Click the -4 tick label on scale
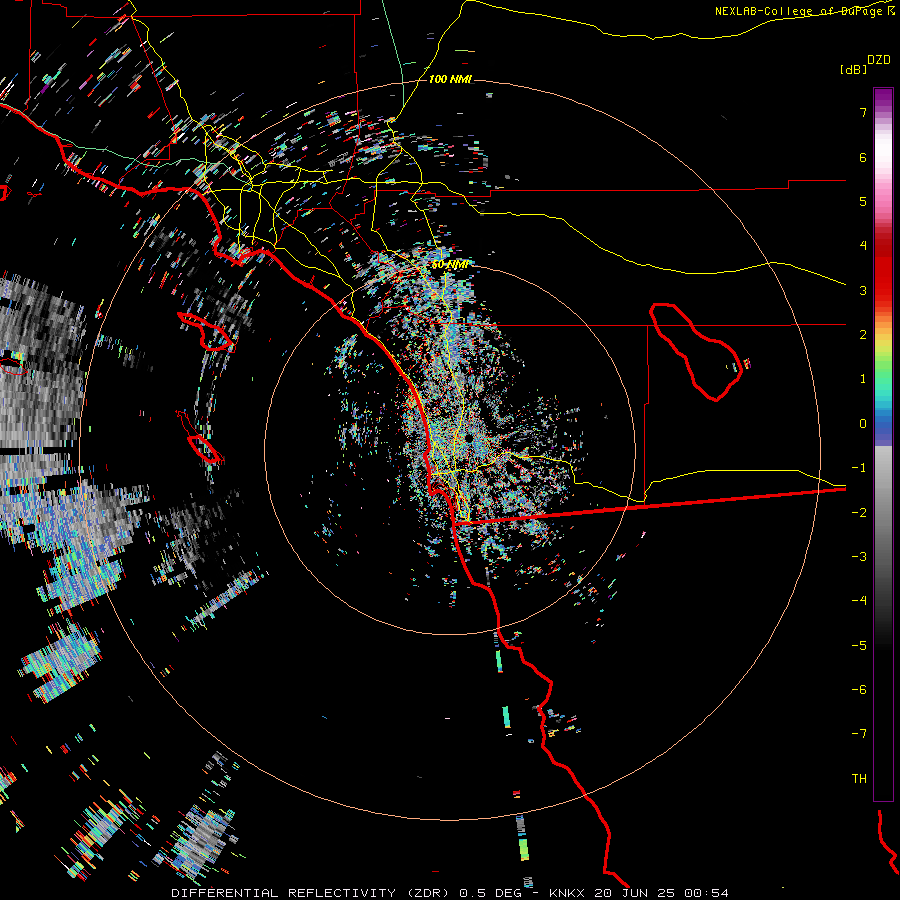Image resolution: width=900 pixels, height=900 pixels. pos(859,600)
